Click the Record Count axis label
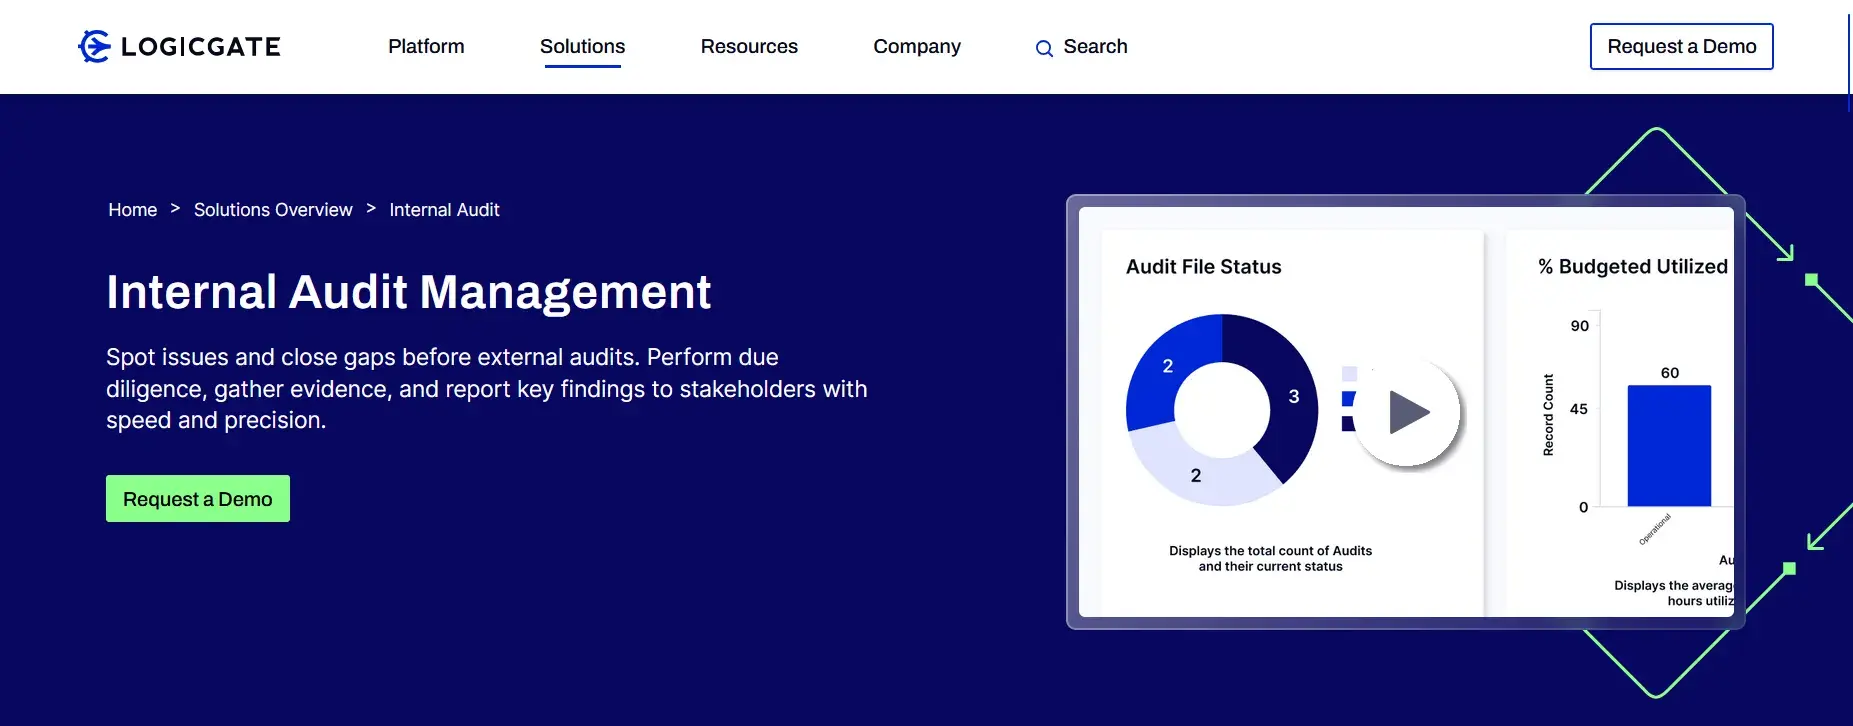 (x=1548, y=415)
